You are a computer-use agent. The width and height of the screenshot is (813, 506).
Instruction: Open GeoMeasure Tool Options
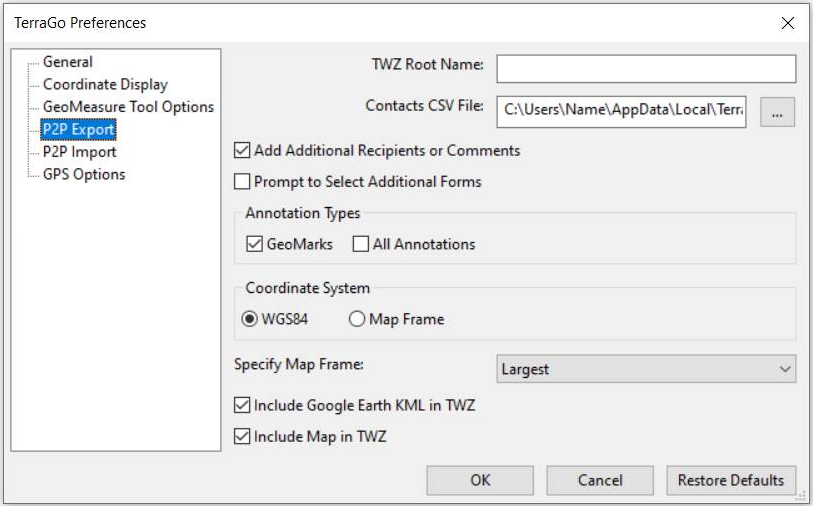pyautogui.click(x=128, y=107)
